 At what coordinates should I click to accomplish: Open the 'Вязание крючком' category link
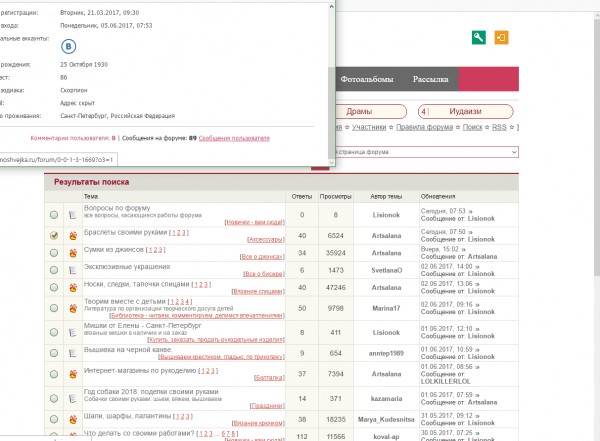click(x=258, y=423)
